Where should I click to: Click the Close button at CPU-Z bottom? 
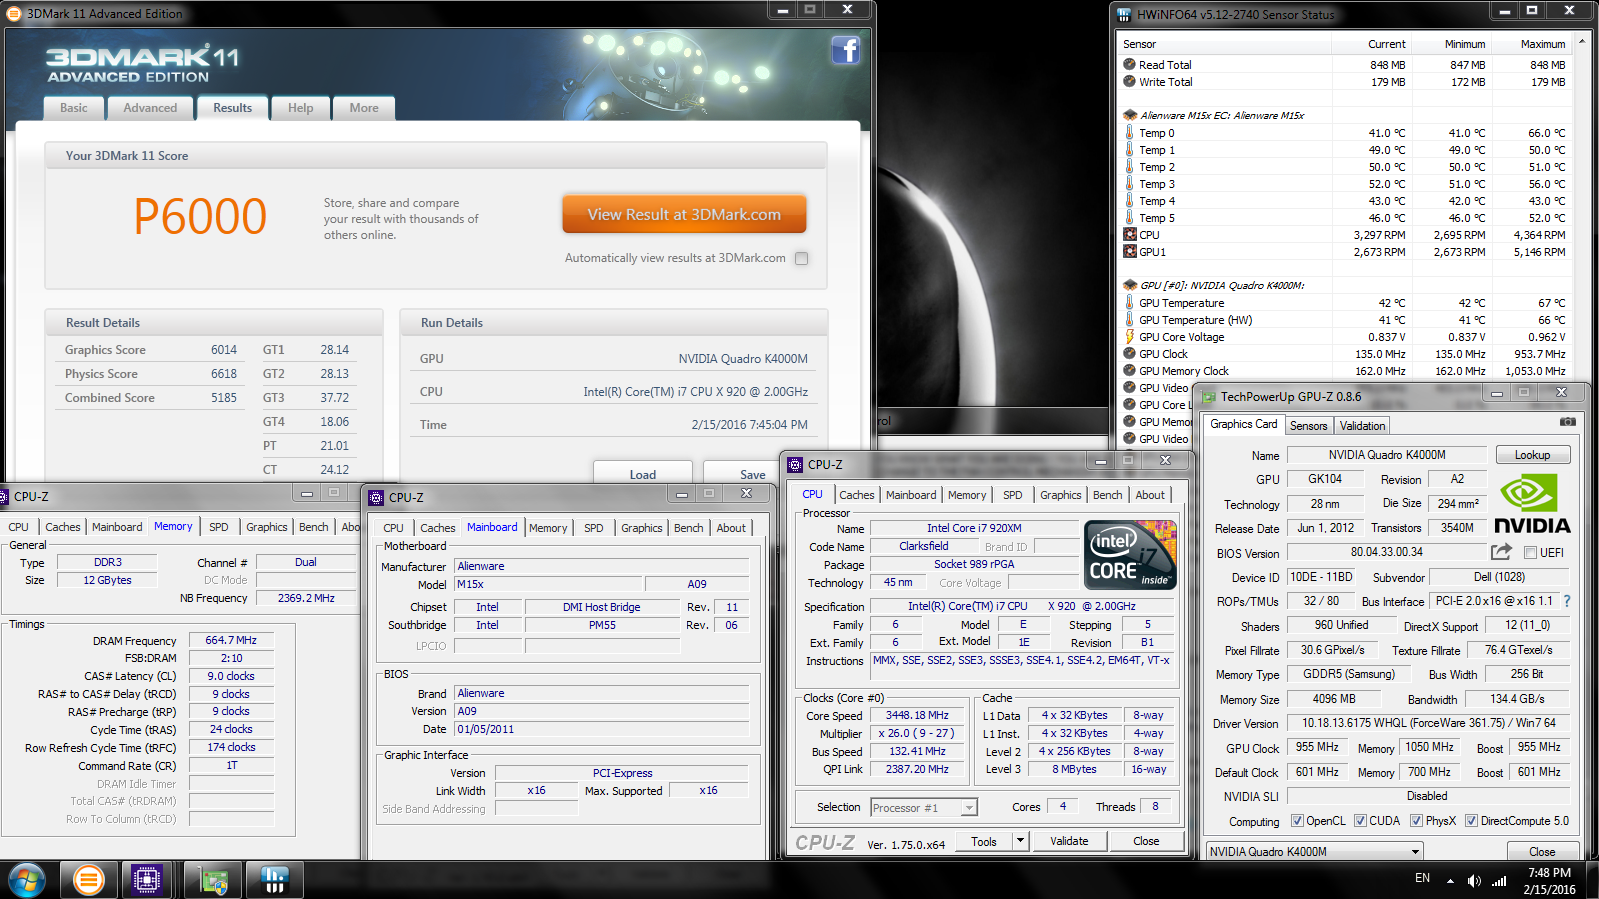(x=1146, y=841)
